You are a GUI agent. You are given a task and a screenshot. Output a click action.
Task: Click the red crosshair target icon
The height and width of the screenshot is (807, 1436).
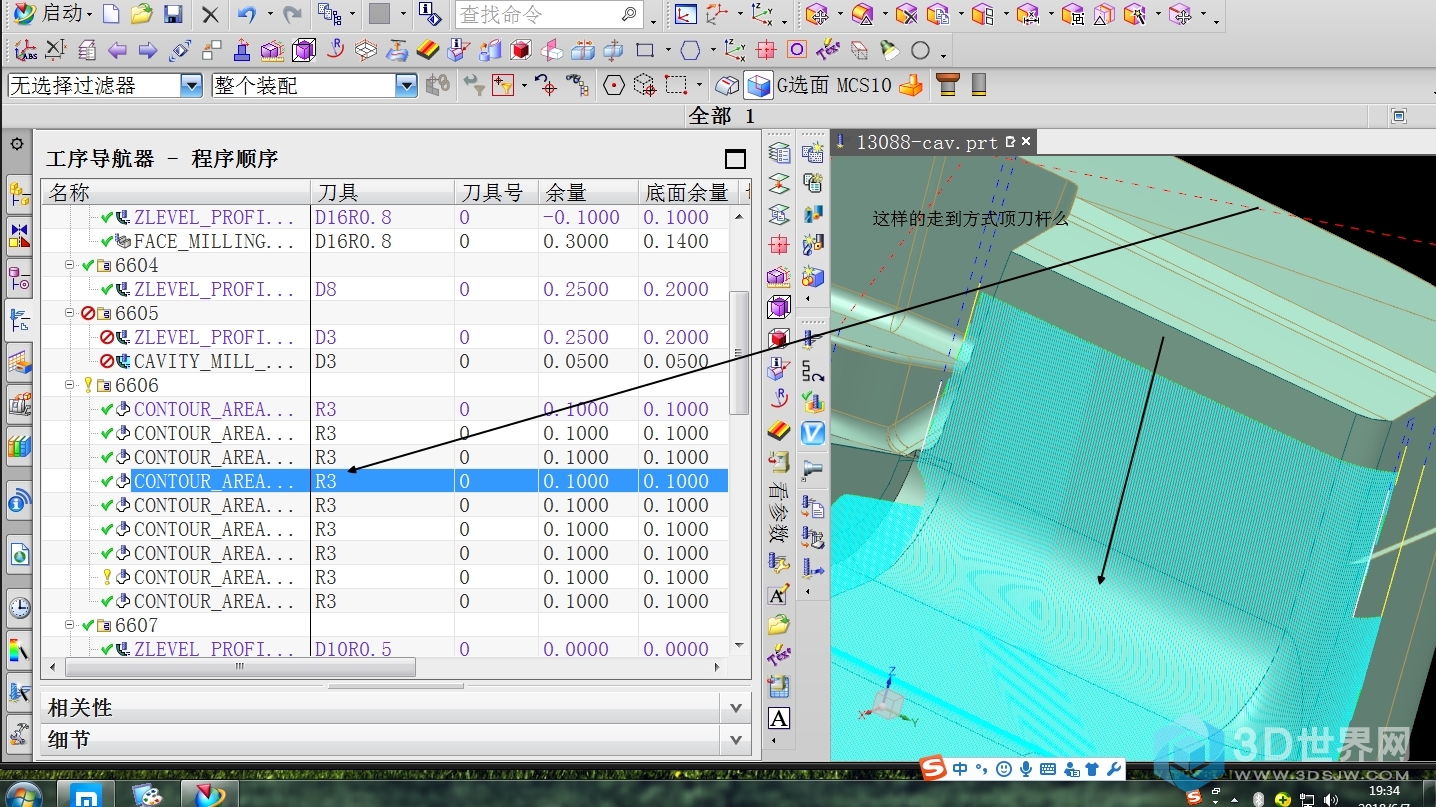click(766, 50)
